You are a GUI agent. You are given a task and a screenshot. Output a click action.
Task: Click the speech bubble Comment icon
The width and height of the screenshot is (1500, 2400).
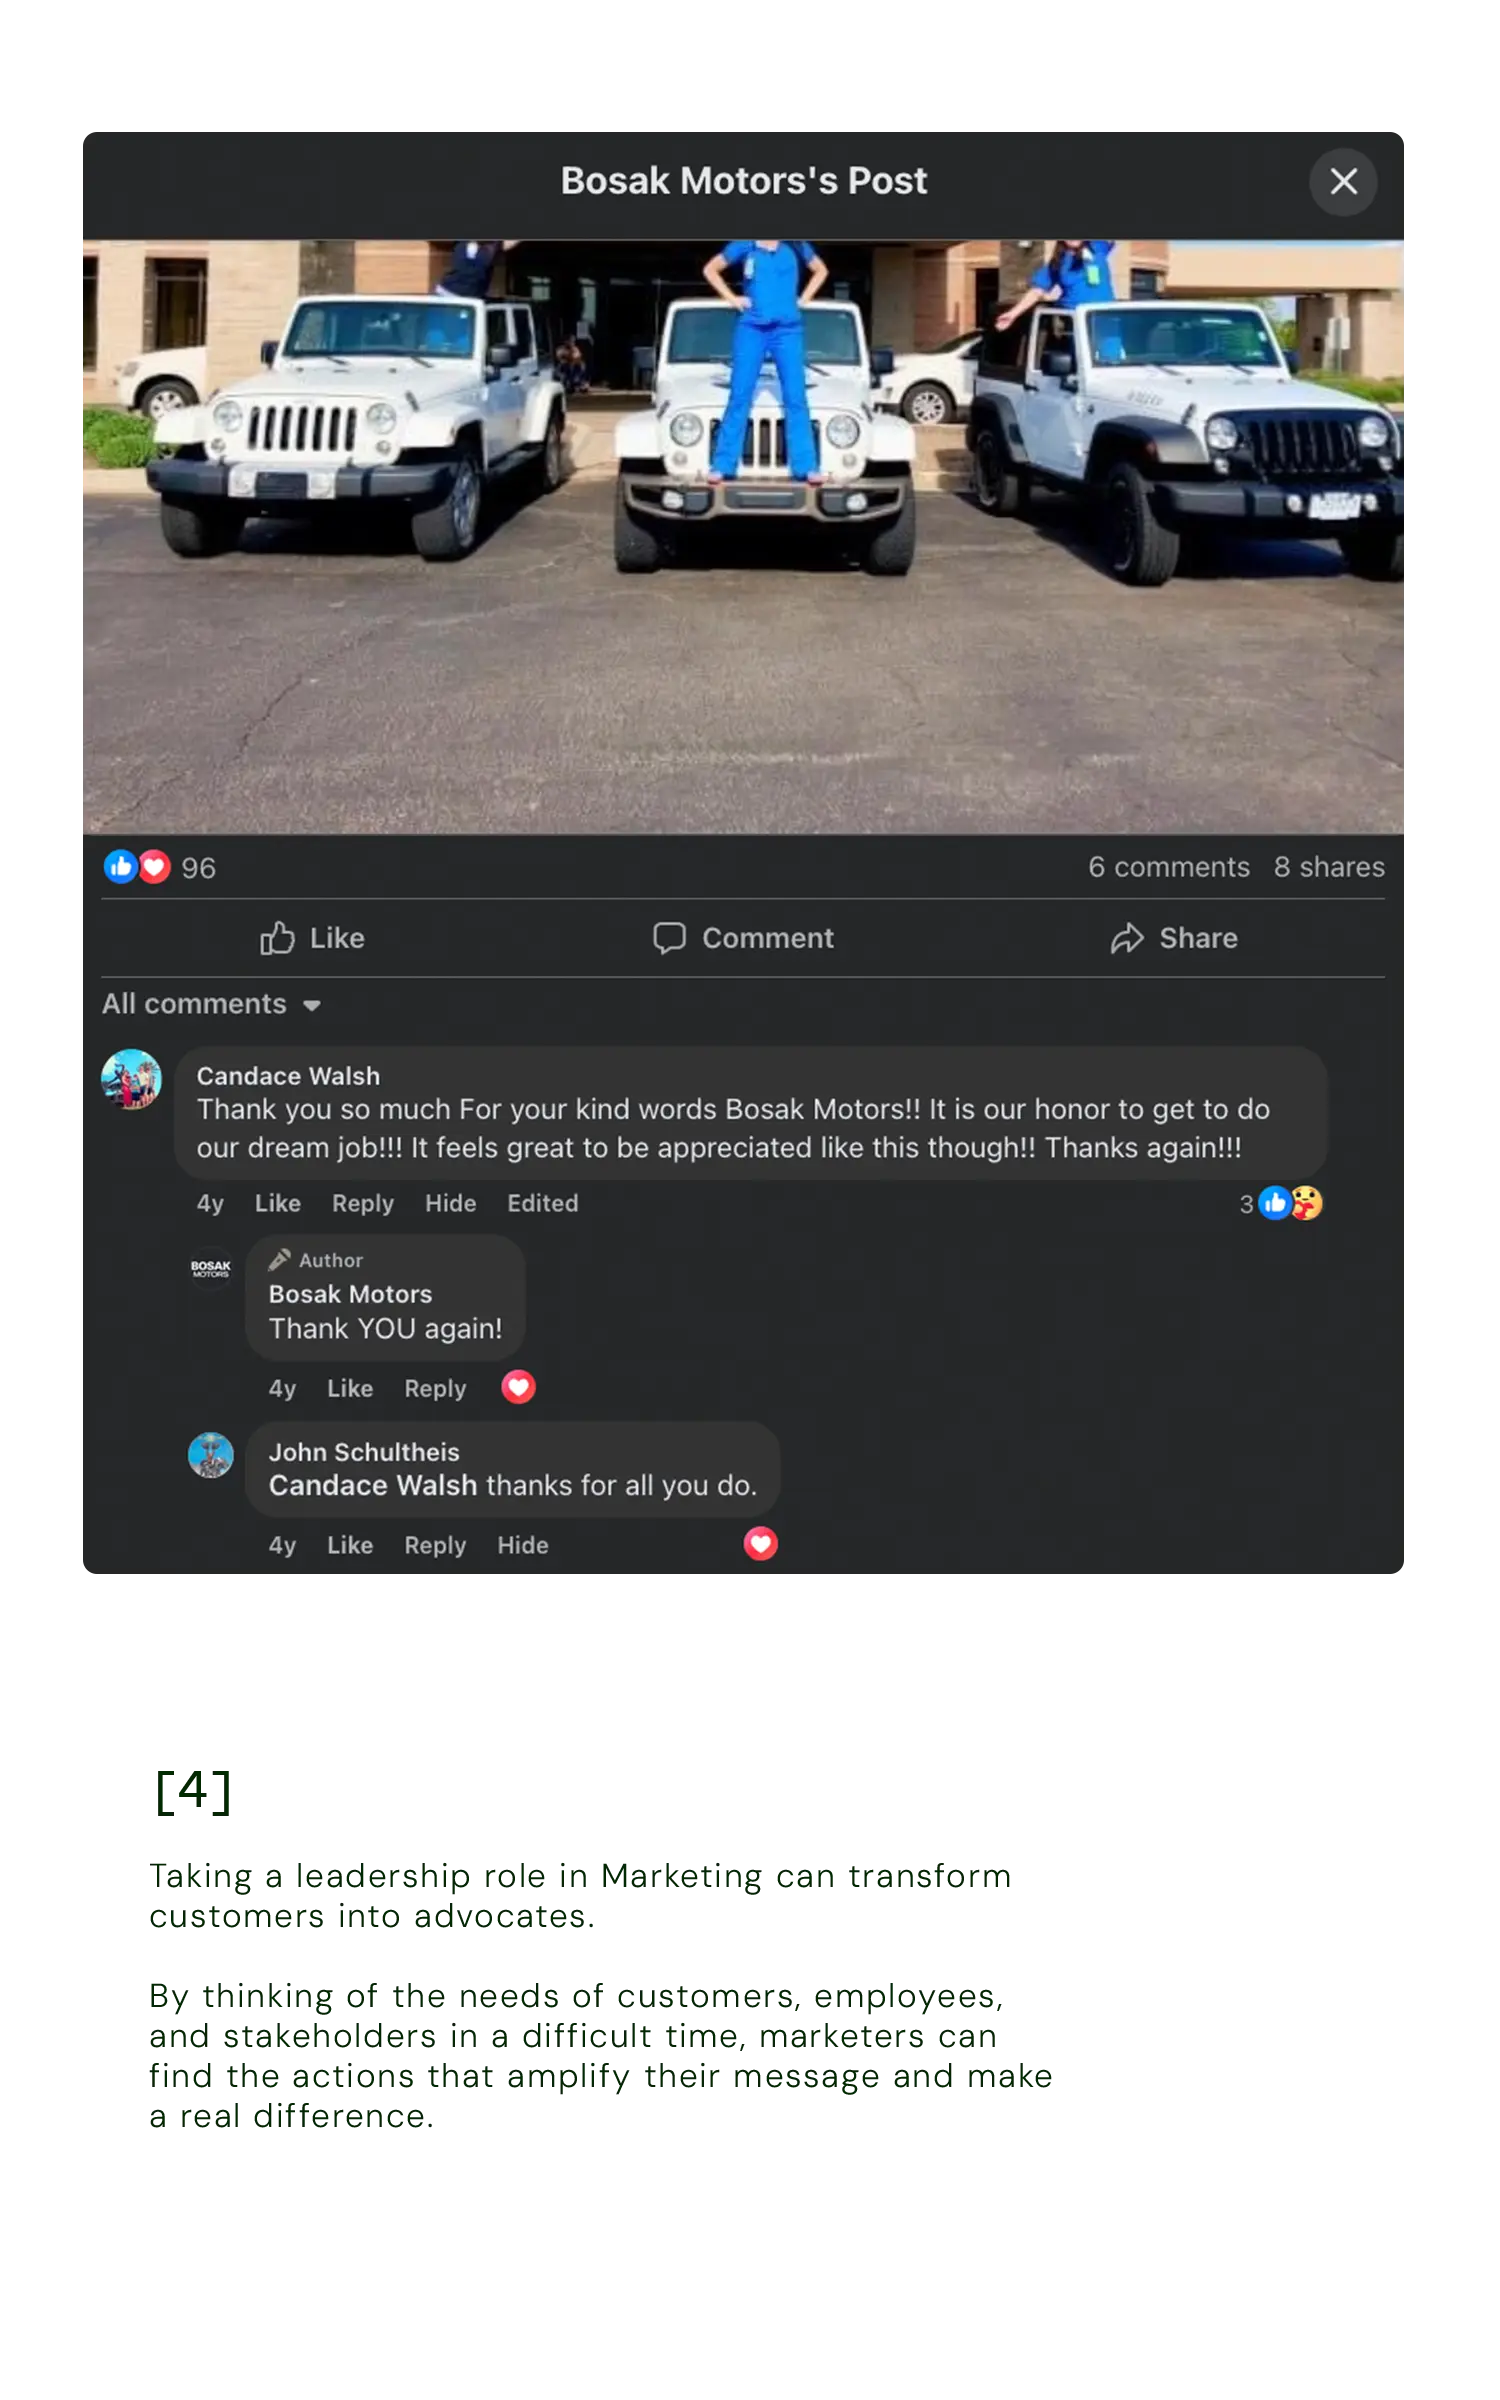click(669, 937)
